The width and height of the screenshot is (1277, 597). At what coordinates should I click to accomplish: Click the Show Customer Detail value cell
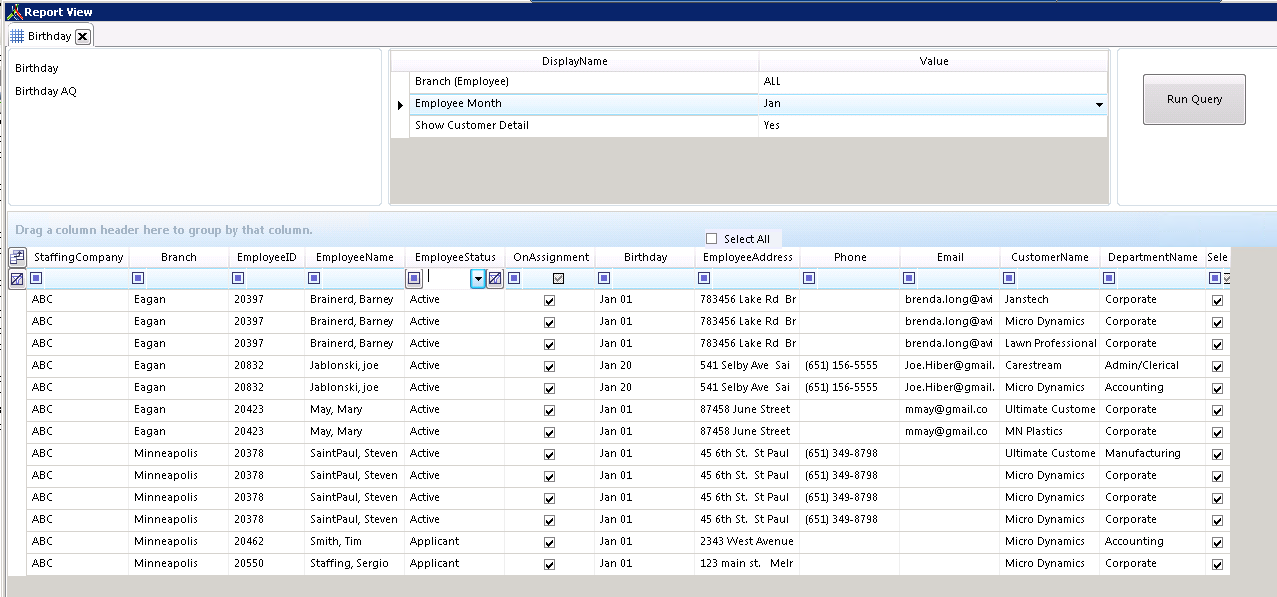tap(932, 126)
